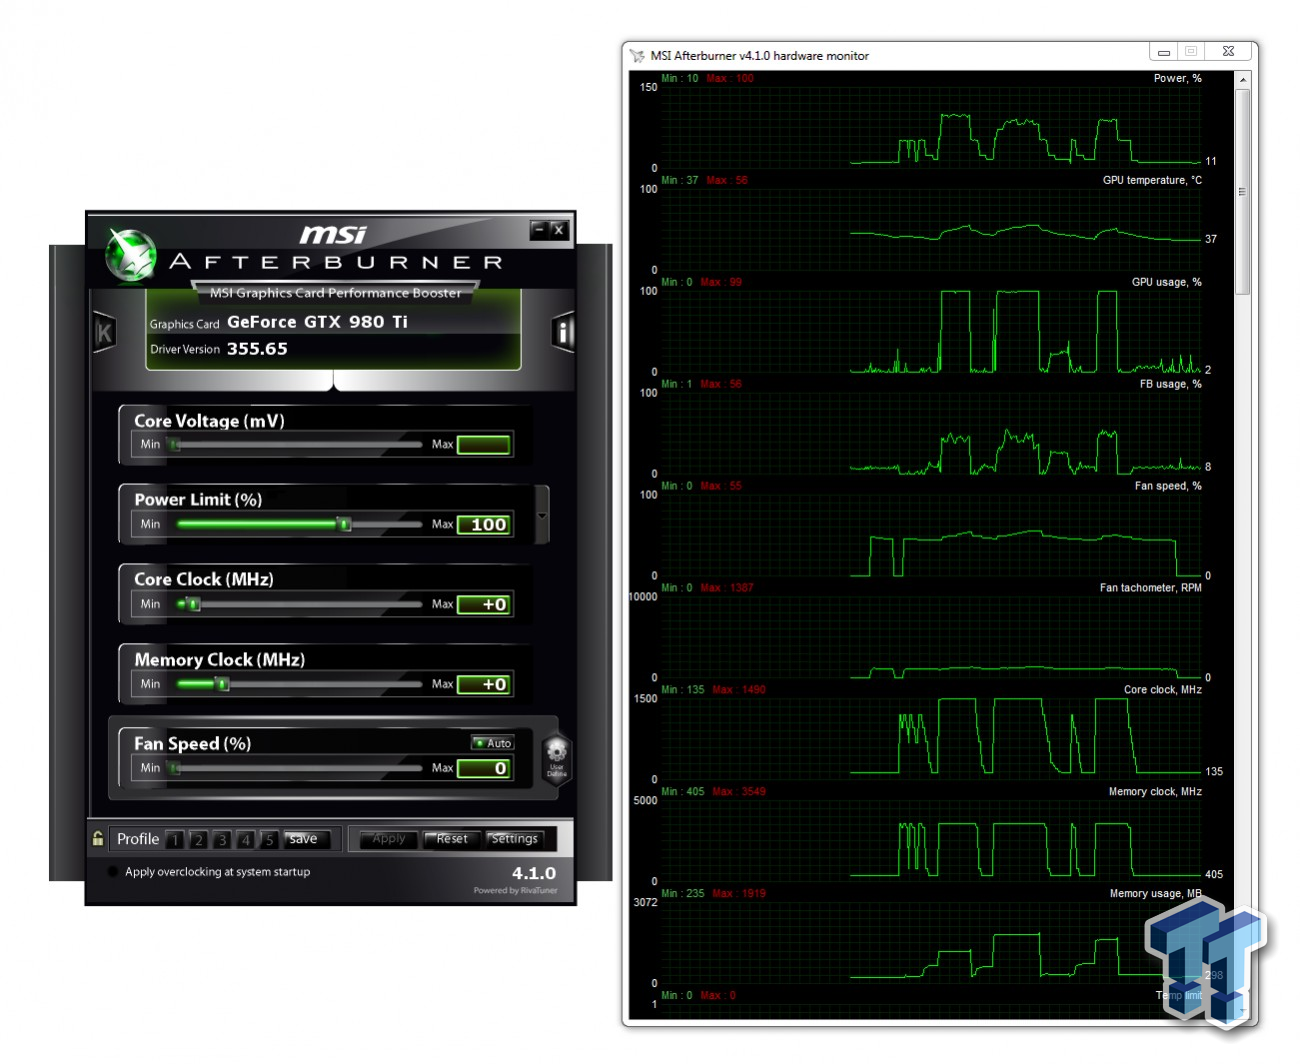Click the 'Max : 1919' memory usage readout
Image resolution: width=1300 pixels, height=1064 pixels.
pos(739,894)
